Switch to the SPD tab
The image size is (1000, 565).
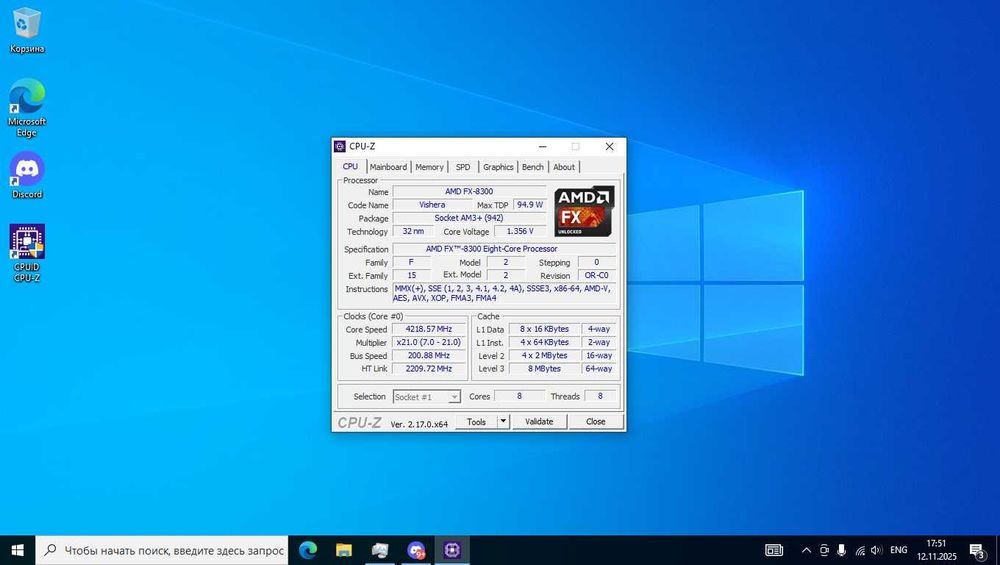pos(463,167)
